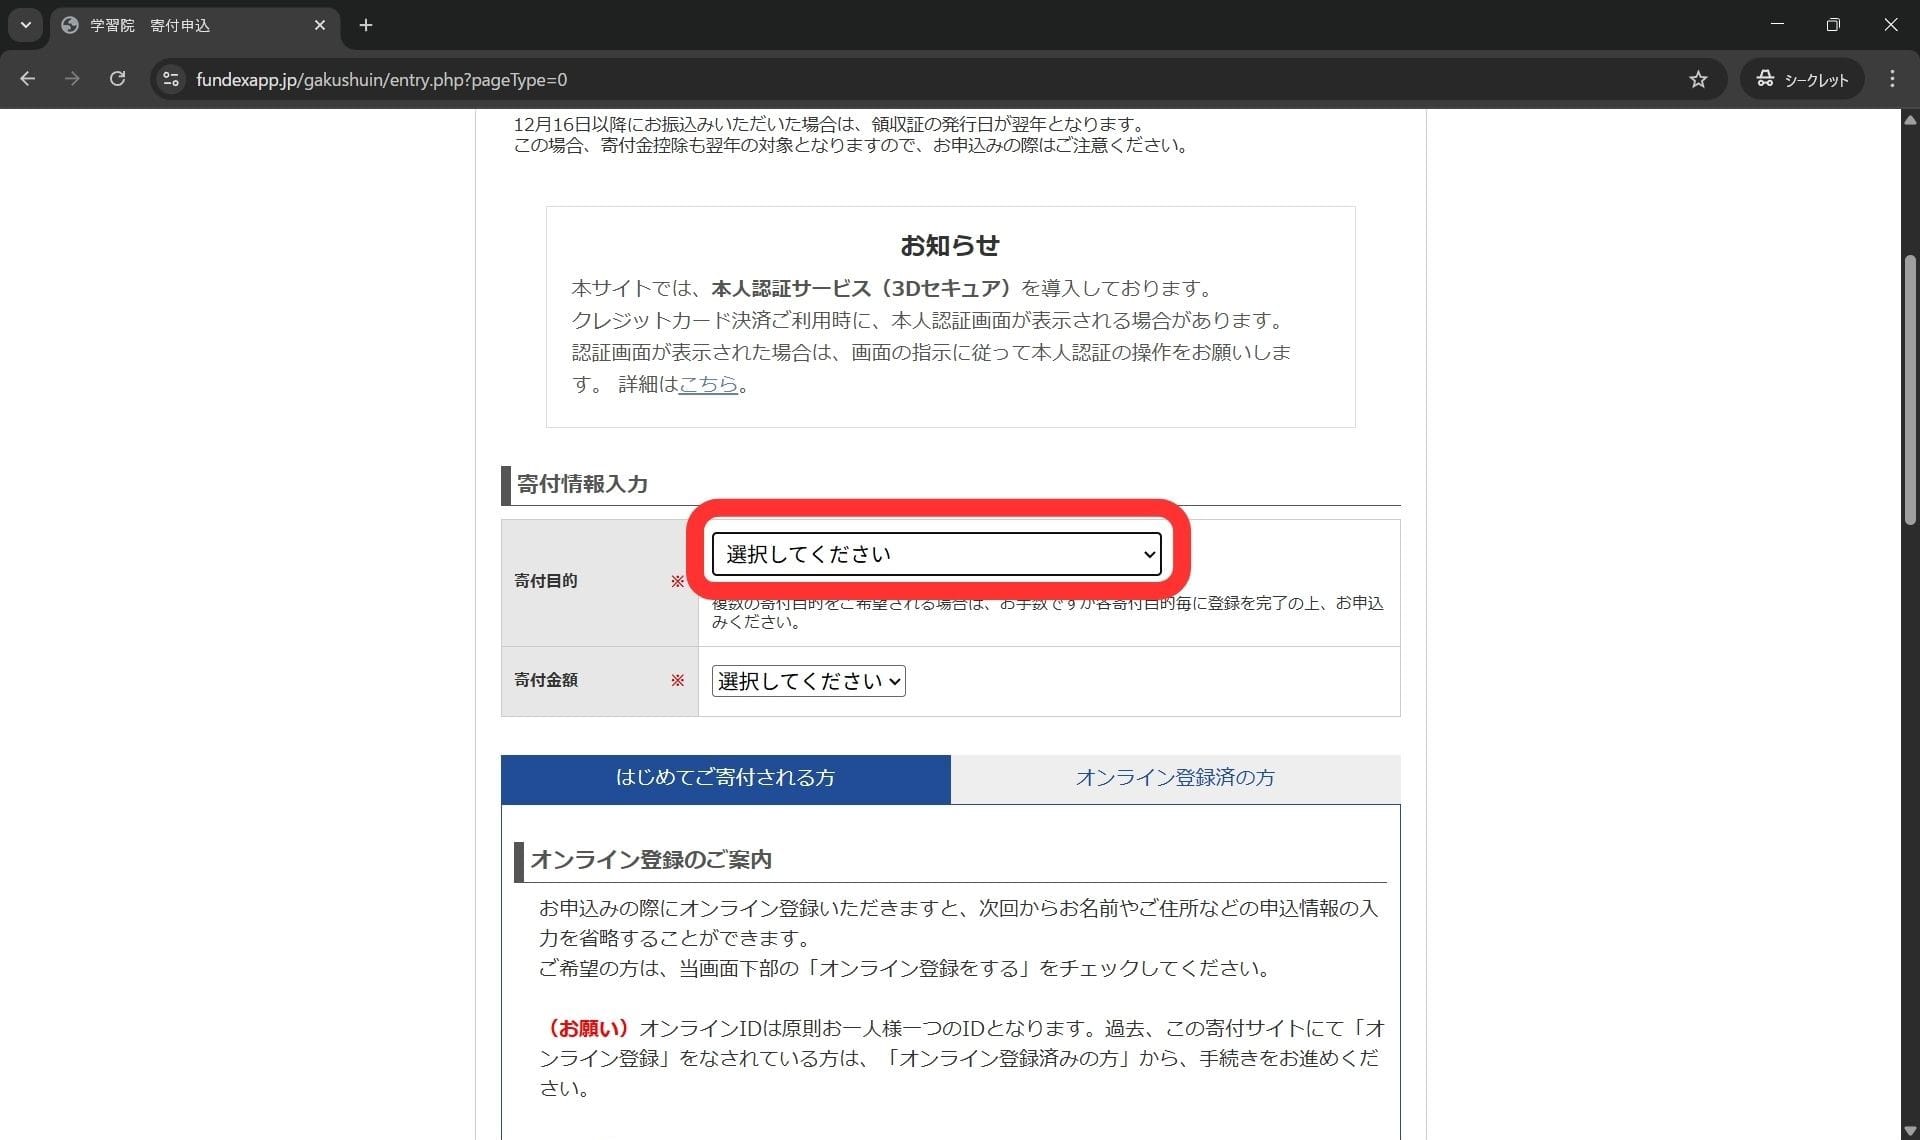This screenshot has height=1140, width=1920.
Task: Open the 寄付目的 dropdown
Action: click(936, 554)
